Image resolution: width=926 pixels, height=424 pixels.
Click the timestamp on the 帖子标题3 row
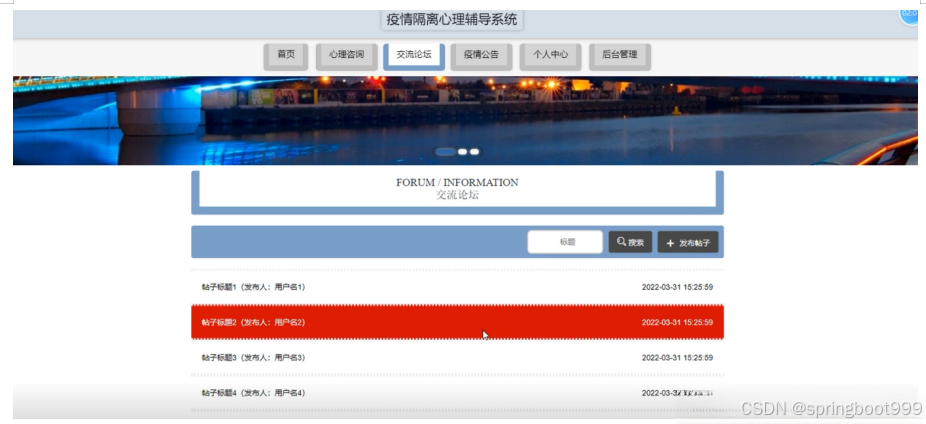677,357
